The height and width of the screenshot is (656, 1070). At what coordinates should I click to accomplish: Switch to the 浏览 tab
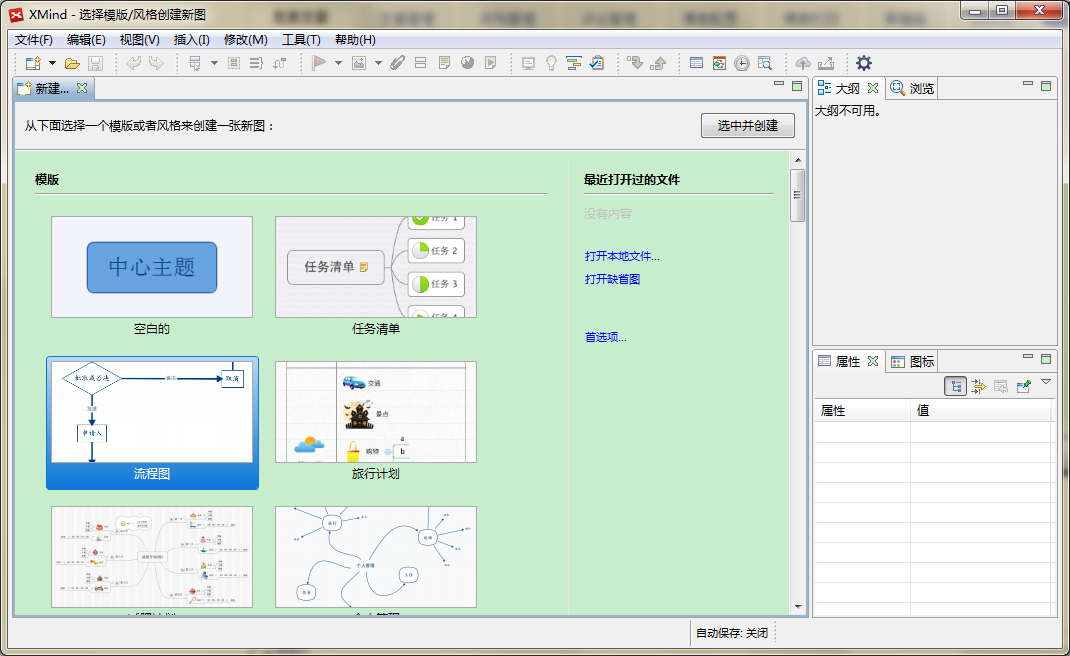912,89
